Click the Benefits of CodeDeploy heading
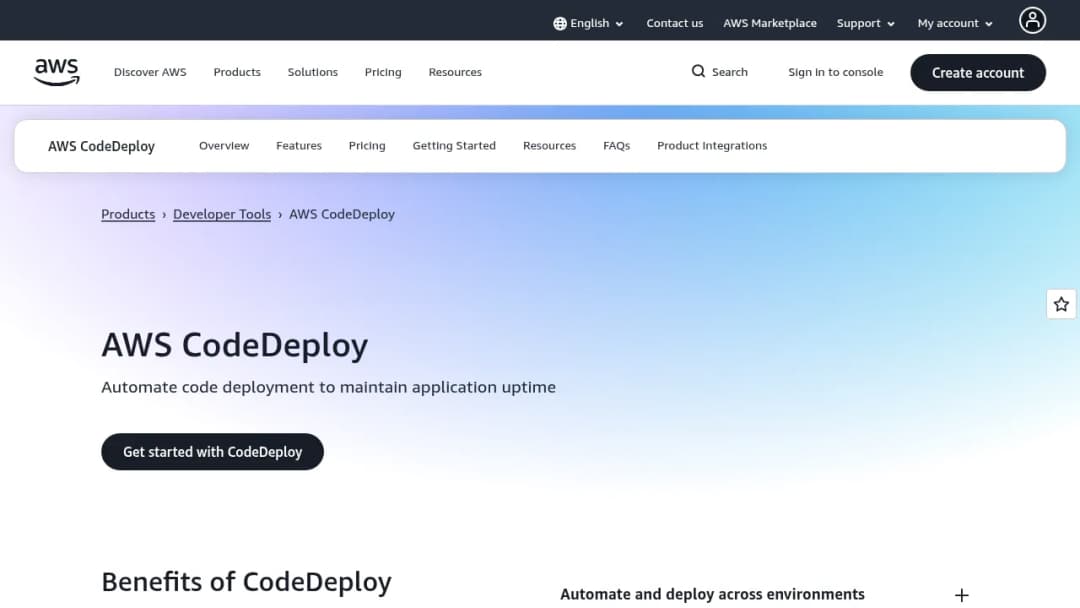 (246, 582)
